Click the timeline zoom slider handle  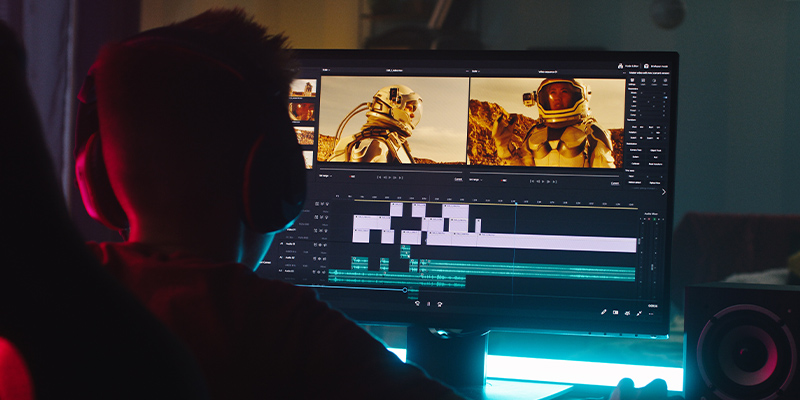pyautogui.click(x=405, y=290)
